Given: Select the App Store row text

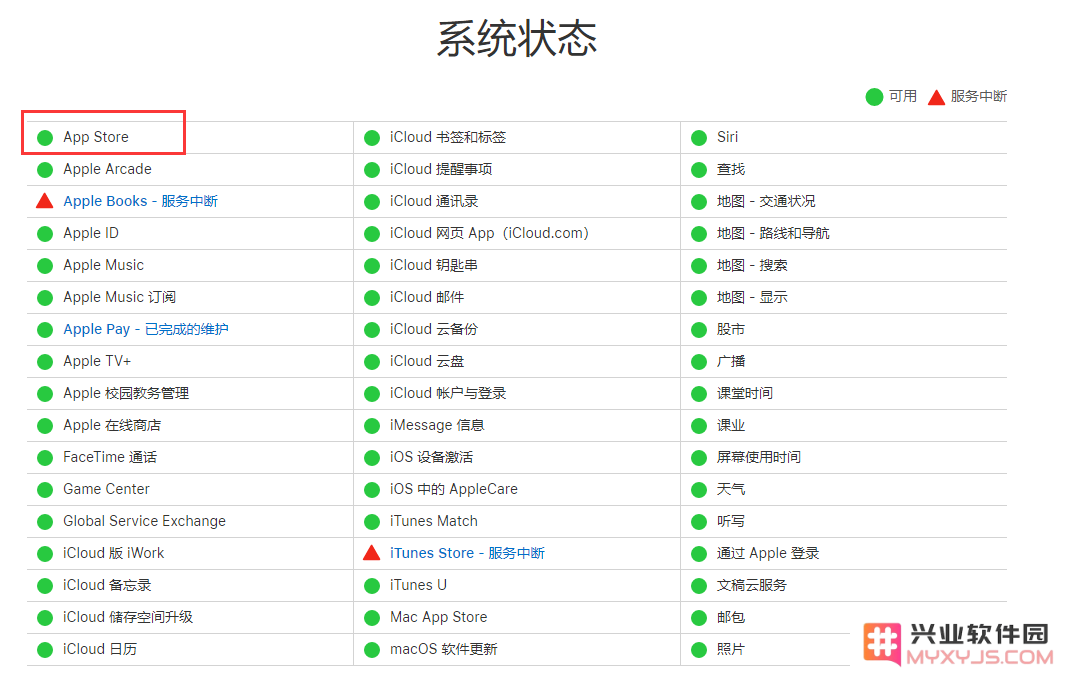Looking at the screenshot, I should (96, 137).
